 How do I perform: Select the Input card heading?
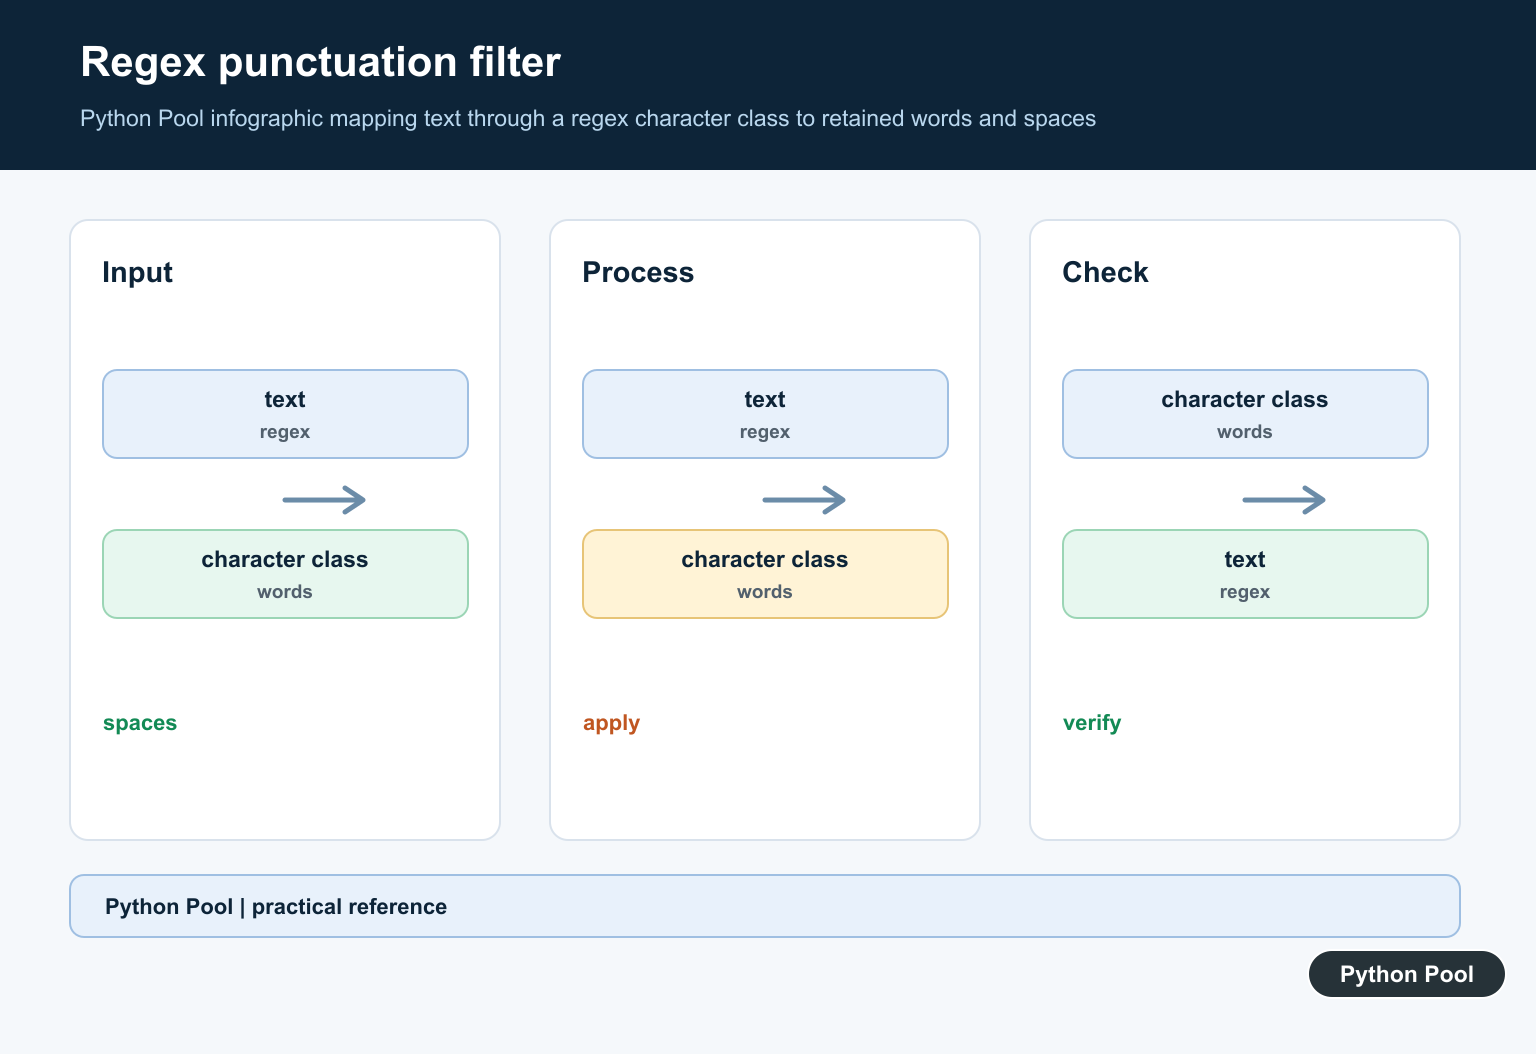click(137, 272)
